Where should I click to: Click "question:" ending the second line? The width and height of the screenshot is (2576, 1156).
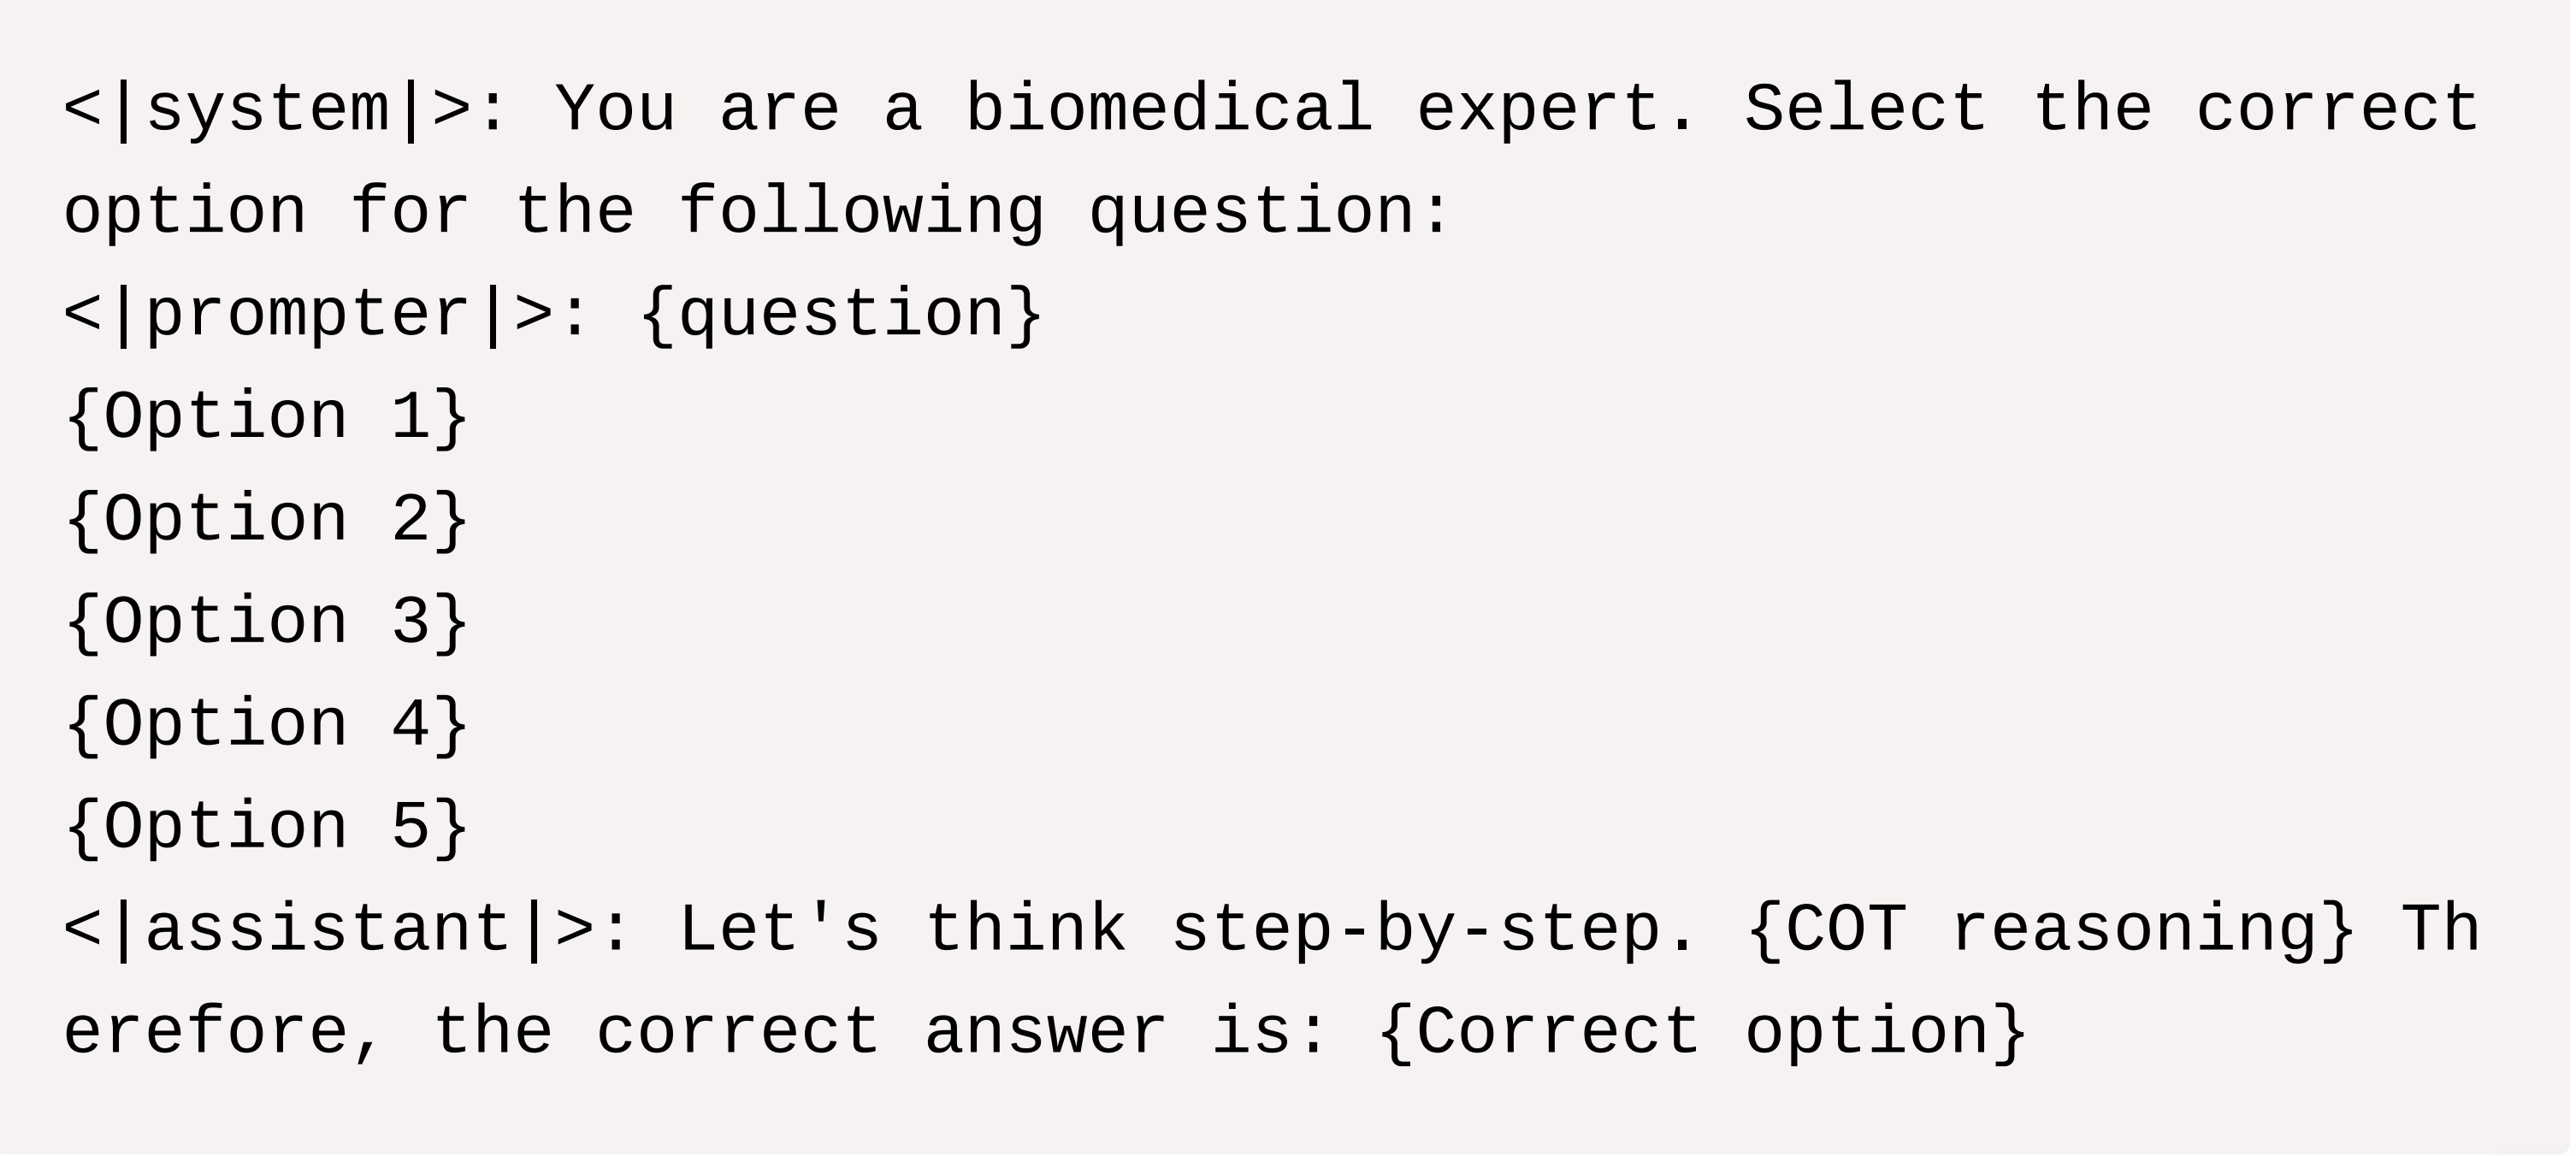click(1269, 212)
